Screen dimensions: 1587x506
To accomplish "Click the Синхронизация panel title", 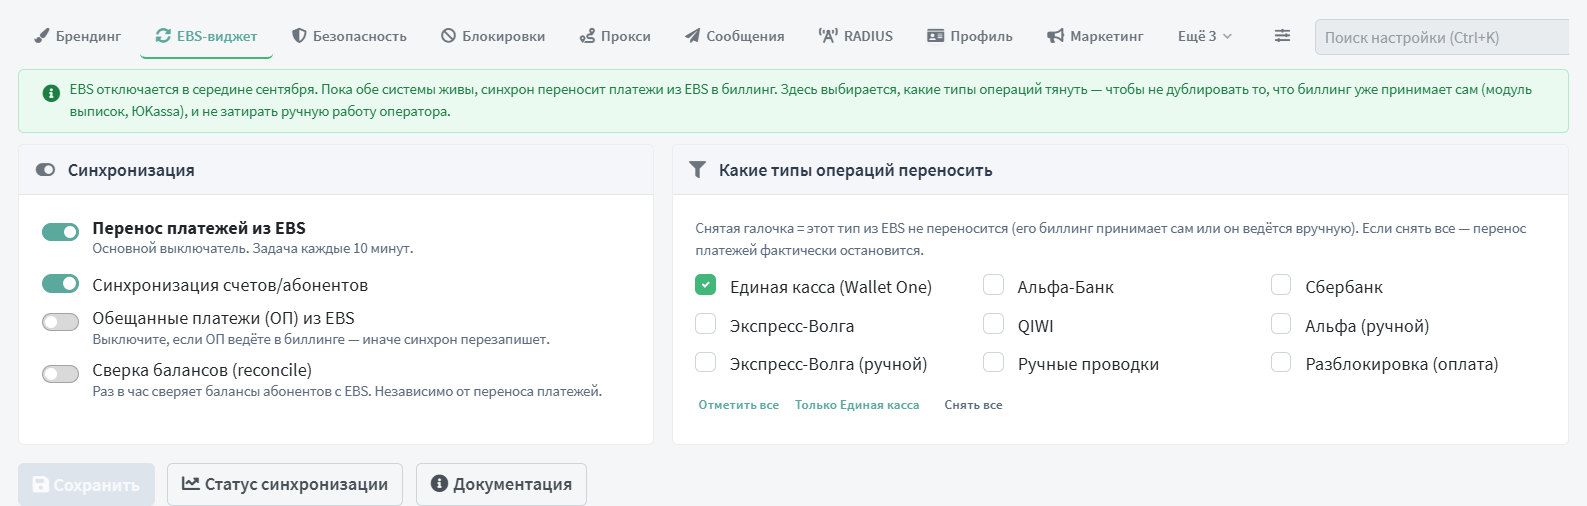I will pos(131,170).
